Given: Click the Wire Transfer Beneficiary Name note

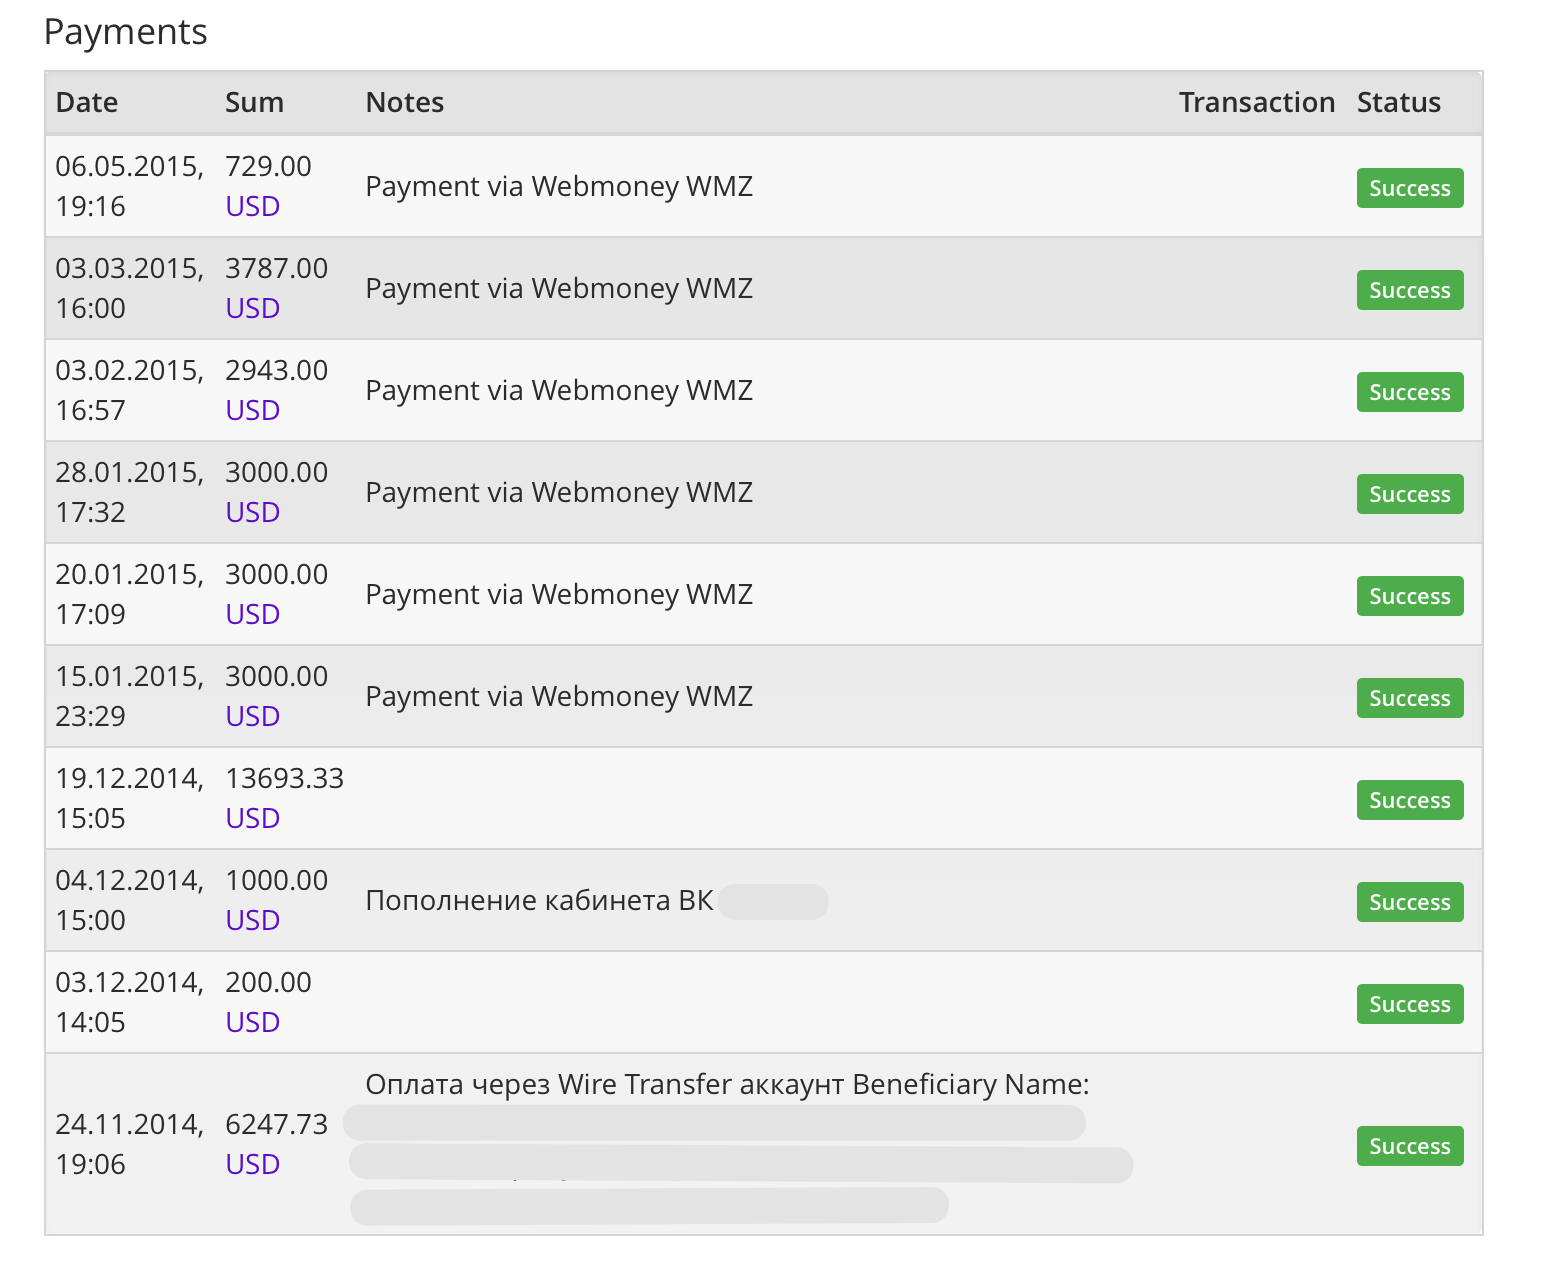Looking at the screenshot, I should coord(727,1085).
